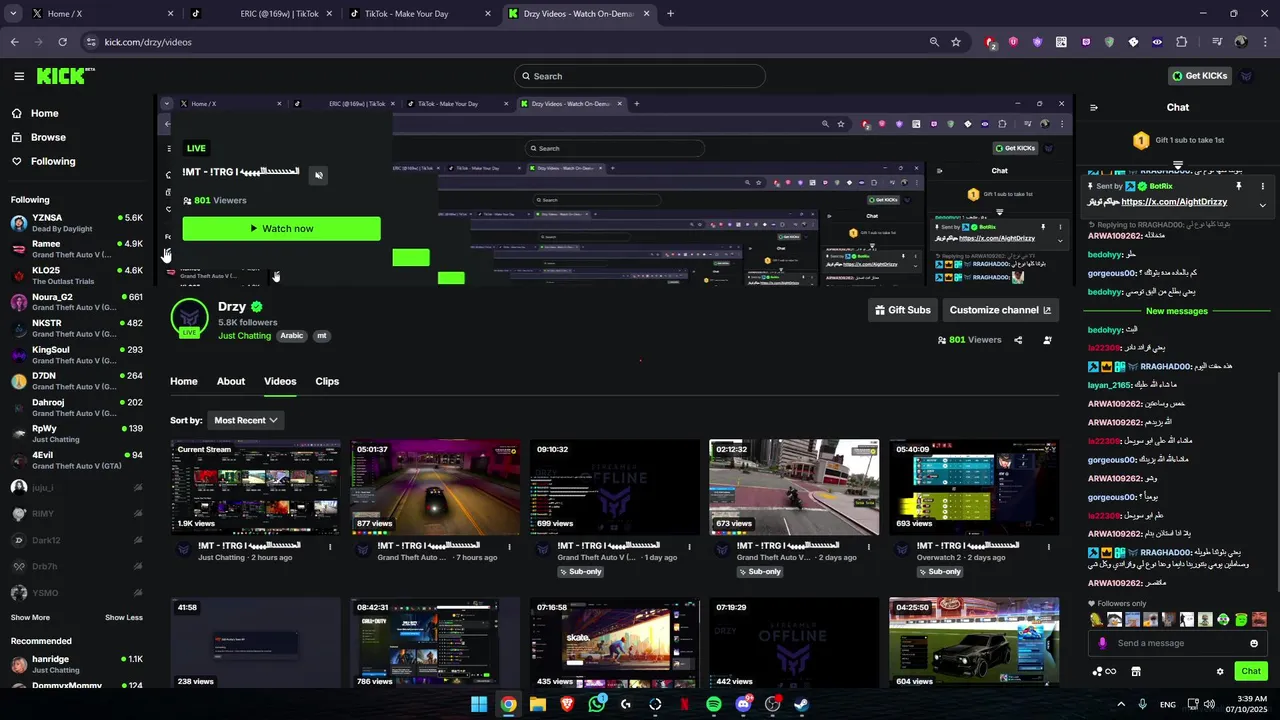The width and height of the screenshot is (1280, 720).
Task: Click the Send a message field
Action: coord(1180,643)
